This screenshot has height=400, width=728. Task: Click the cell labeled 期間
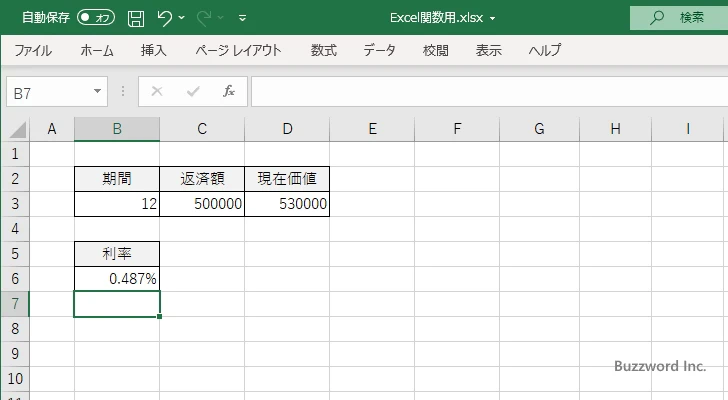[117, 179]
